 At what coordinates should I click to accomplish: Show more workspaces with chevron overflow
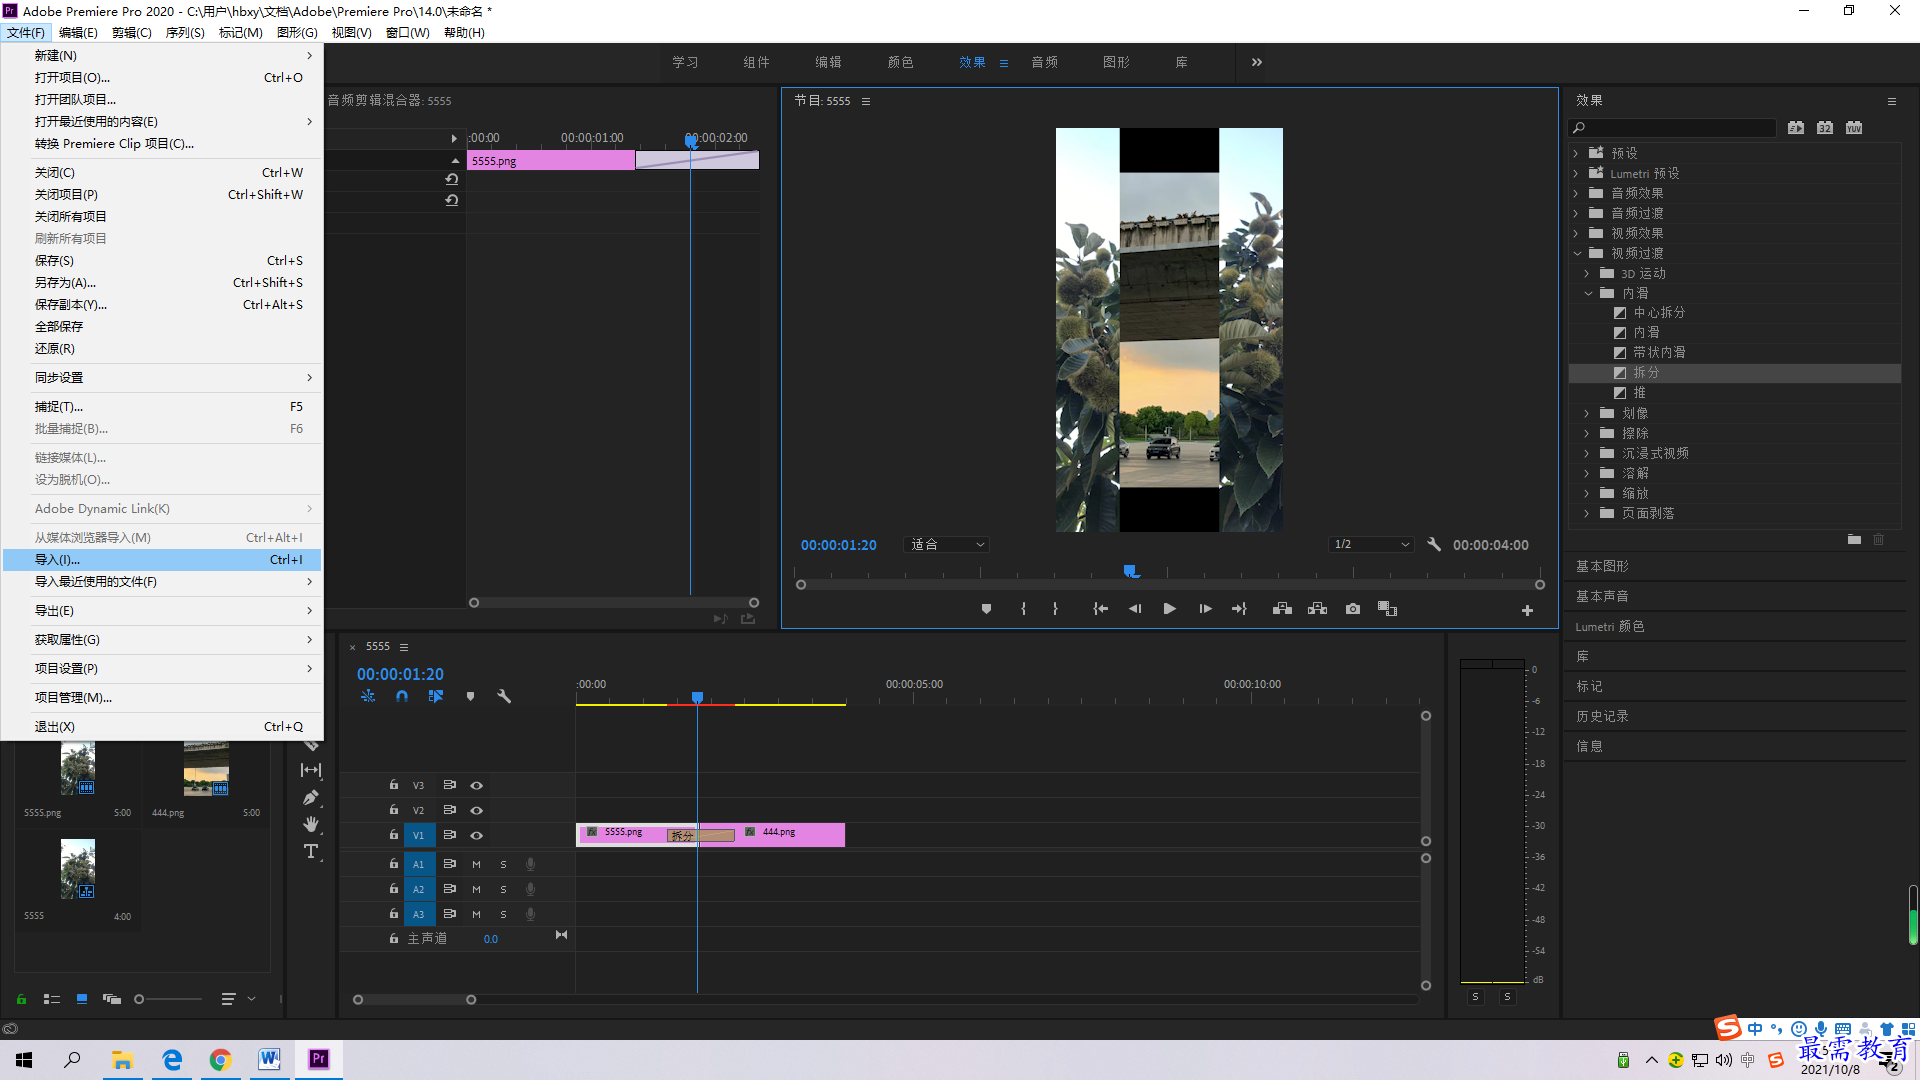point(1257,62)
